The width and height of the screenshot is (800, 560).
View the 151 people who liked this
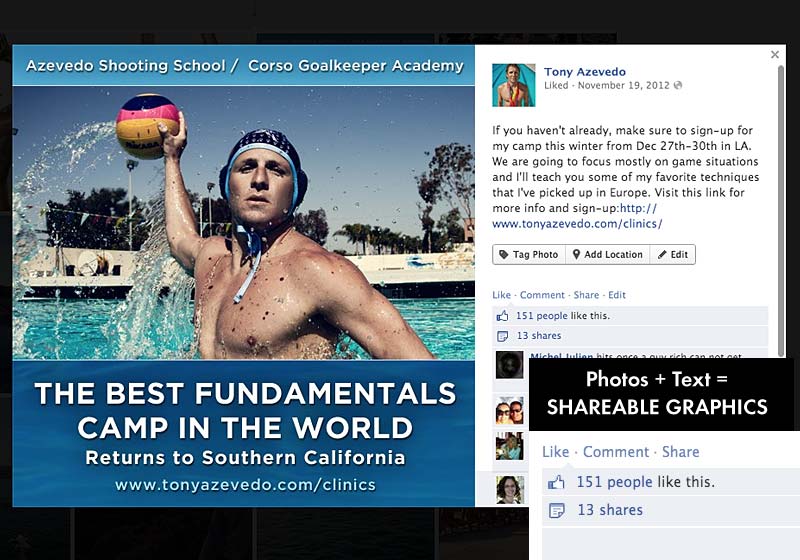click(x=541, y=316)
